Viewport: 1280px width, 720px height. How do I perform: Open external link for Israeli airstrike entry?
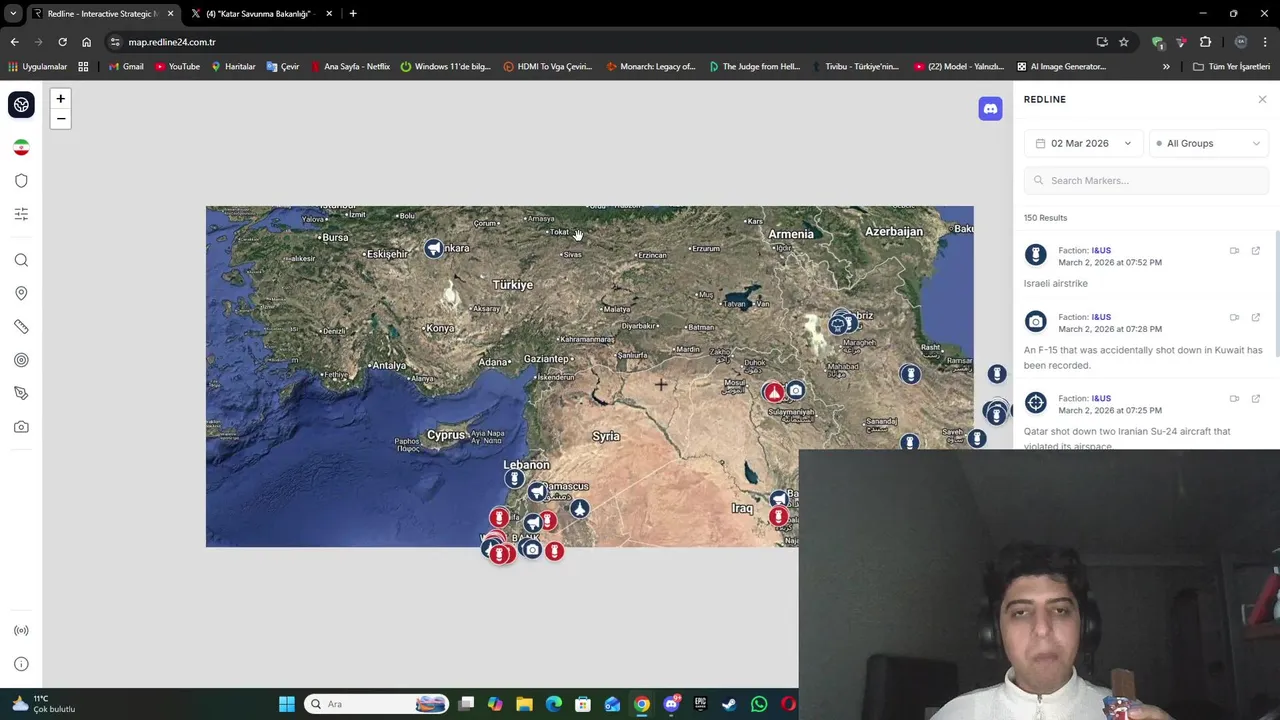(1256, 251)
